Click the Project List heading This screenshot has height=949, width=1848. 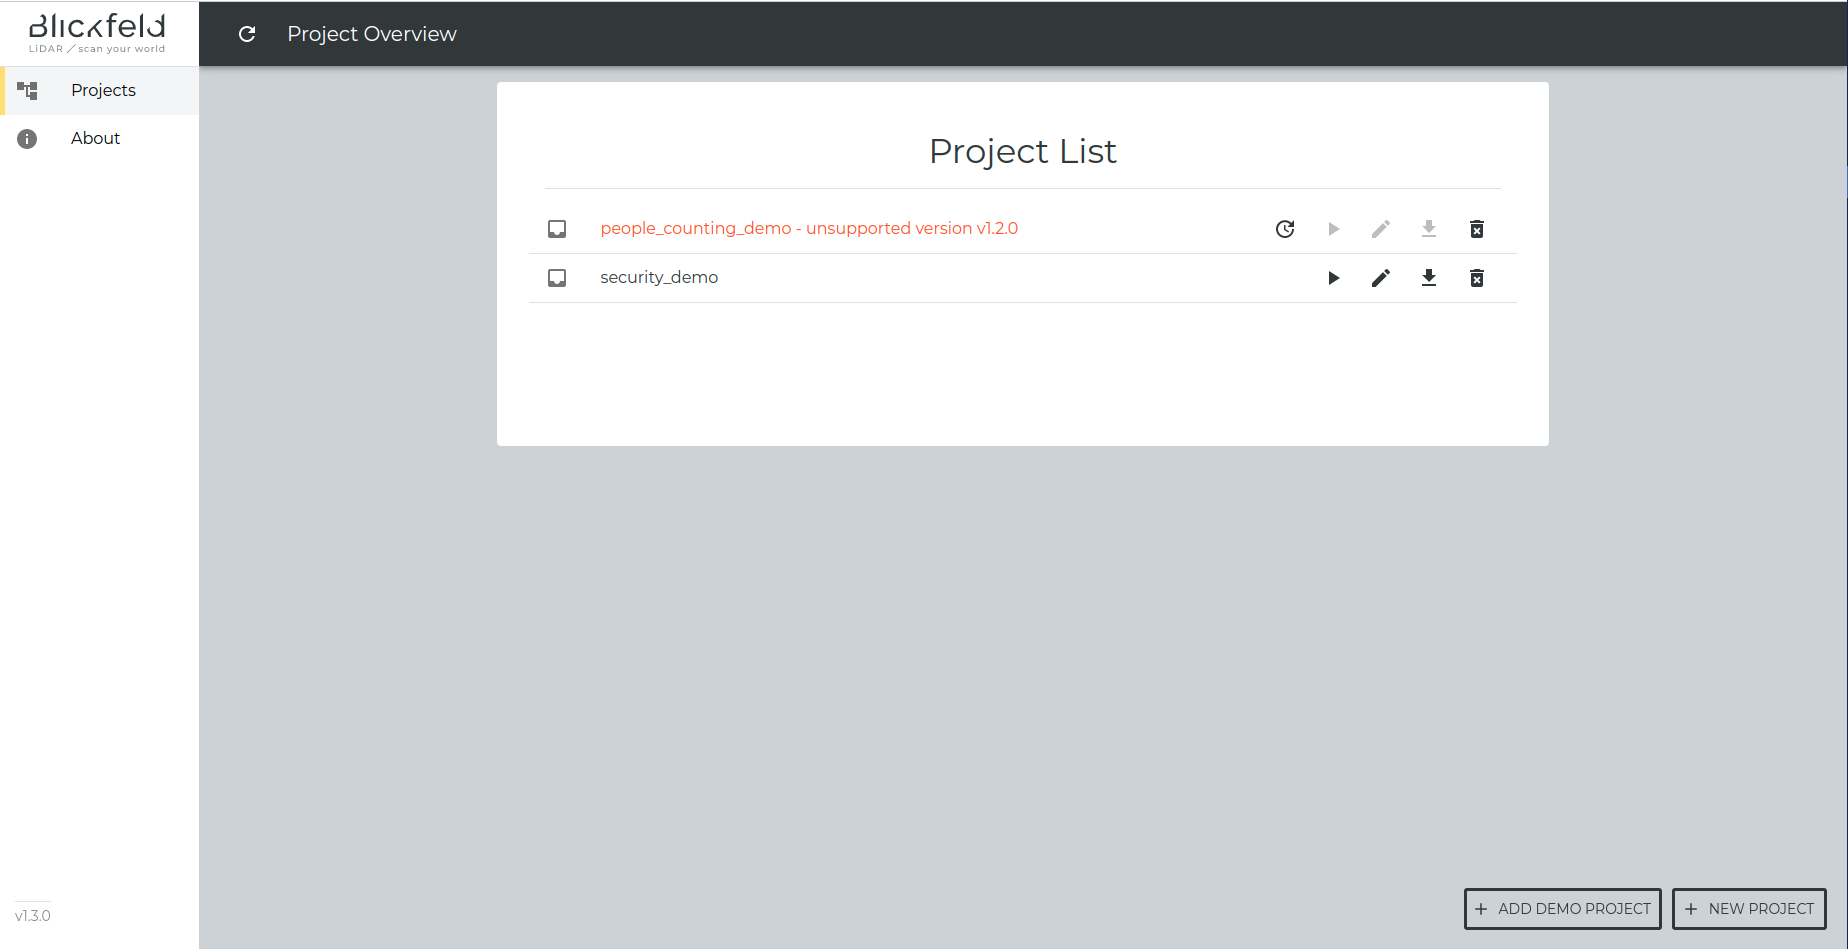click(1022, 151)
